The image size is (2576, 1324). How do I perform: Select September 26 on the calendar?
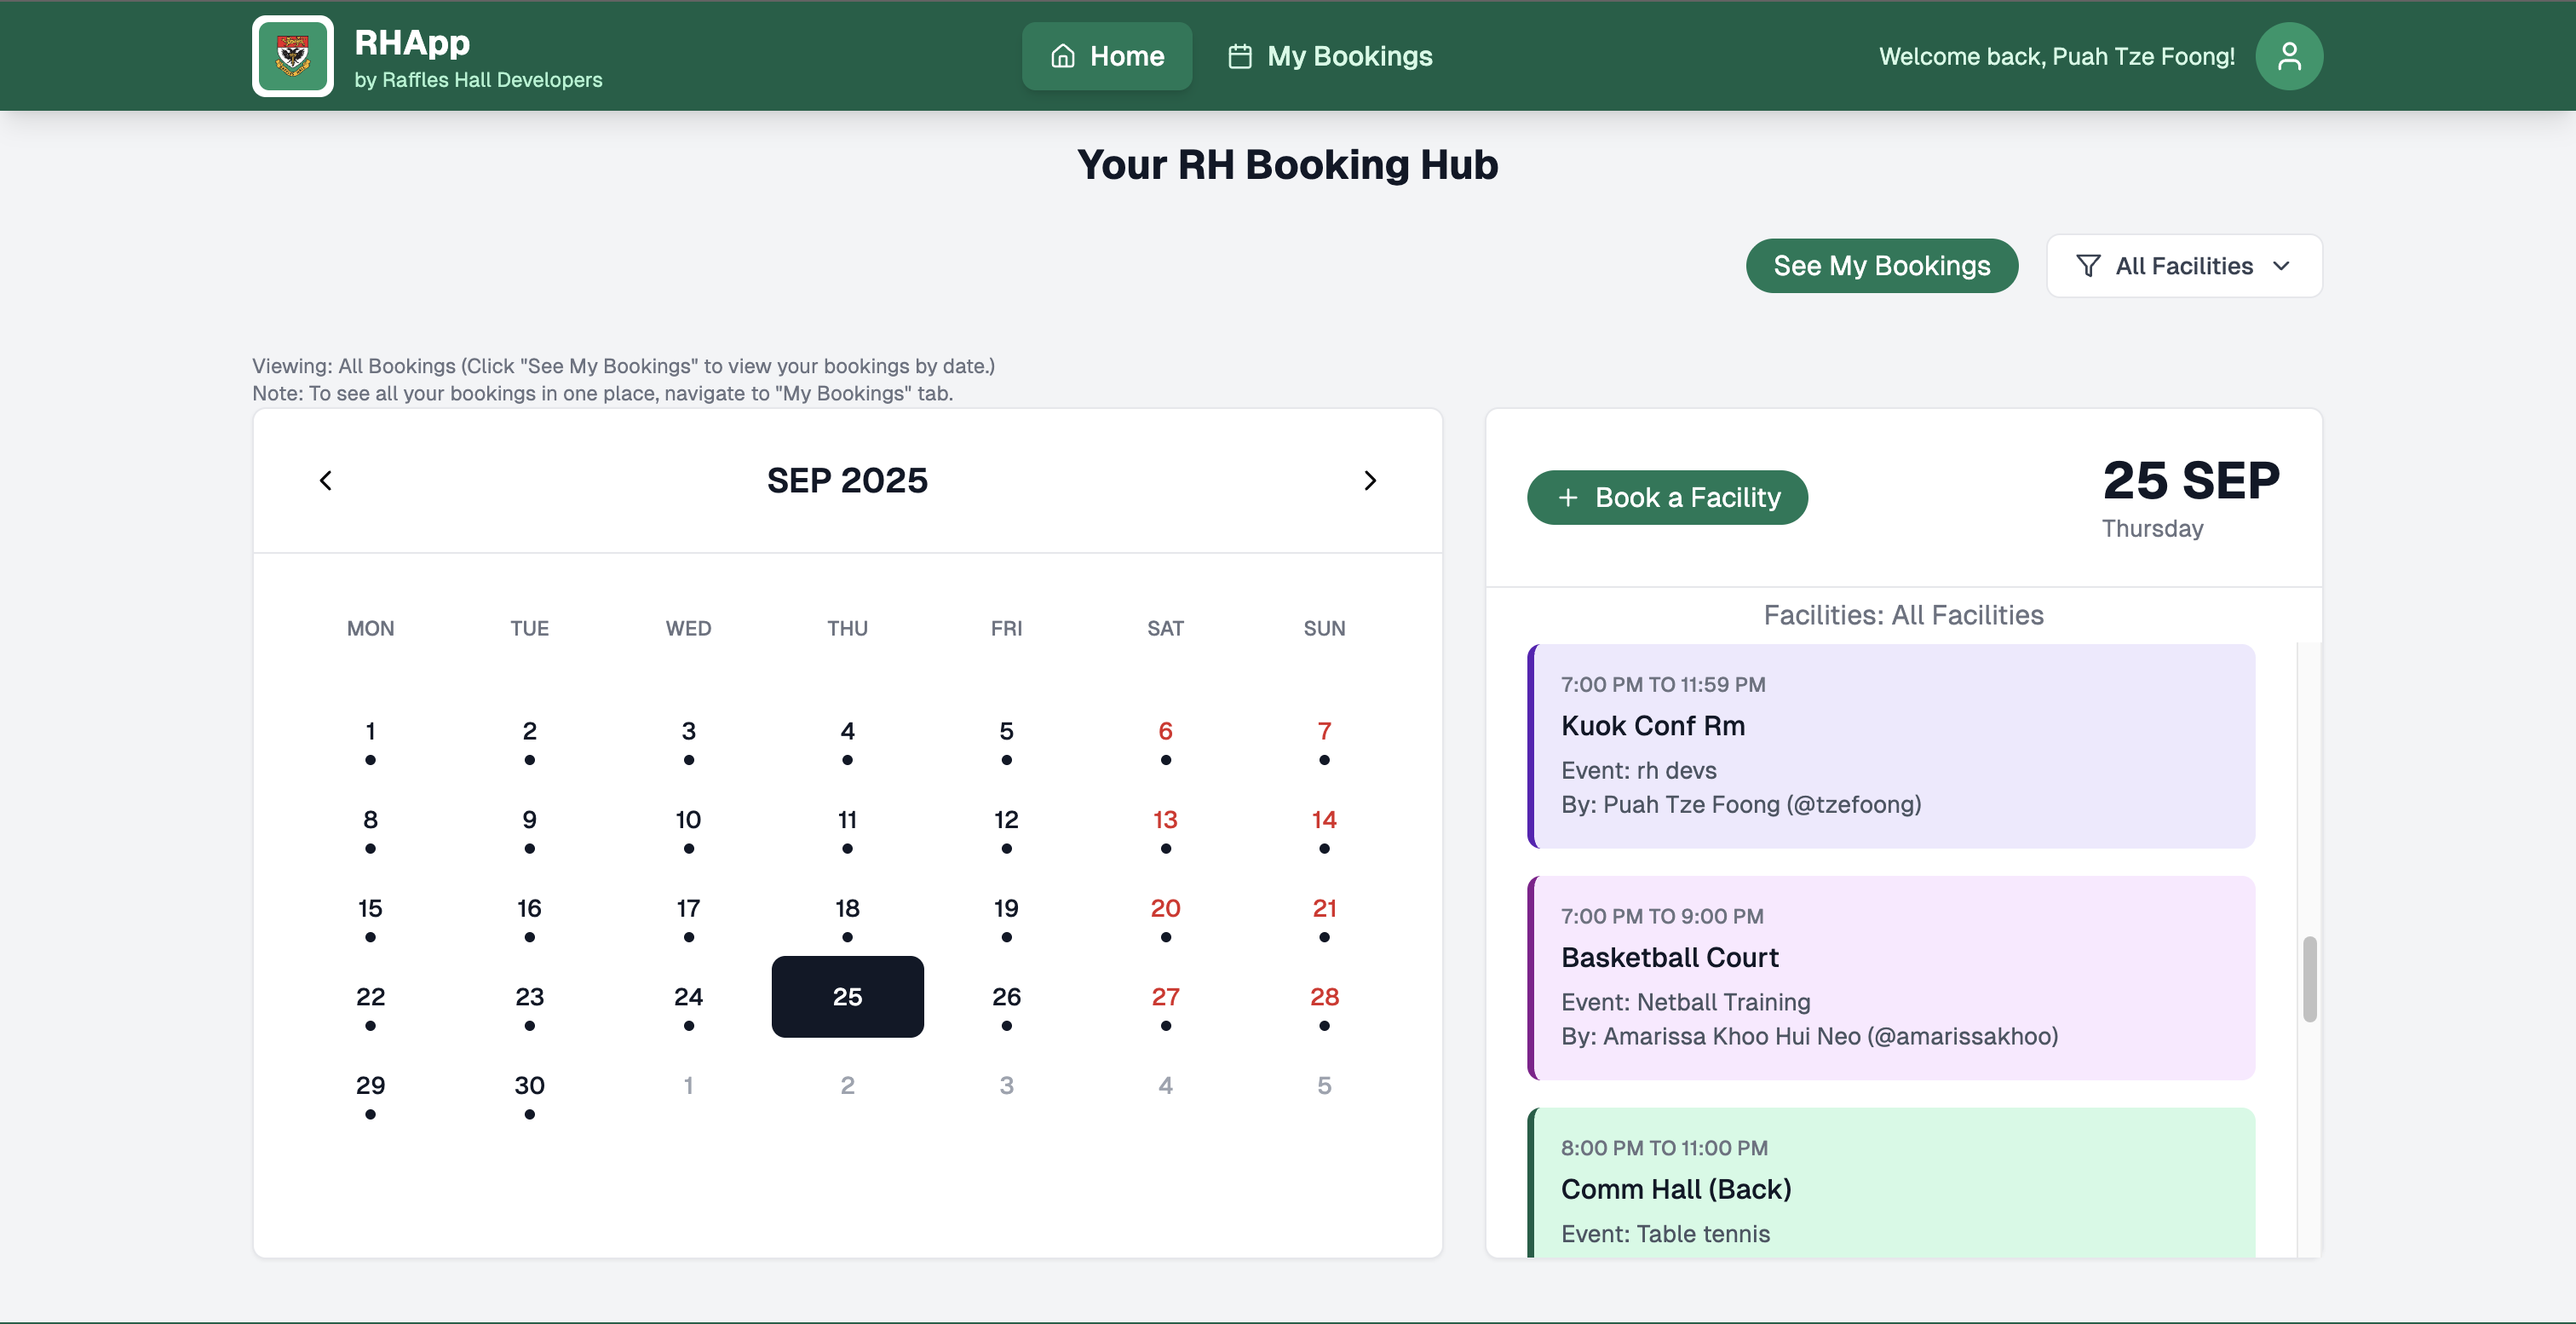(1006, 997)
